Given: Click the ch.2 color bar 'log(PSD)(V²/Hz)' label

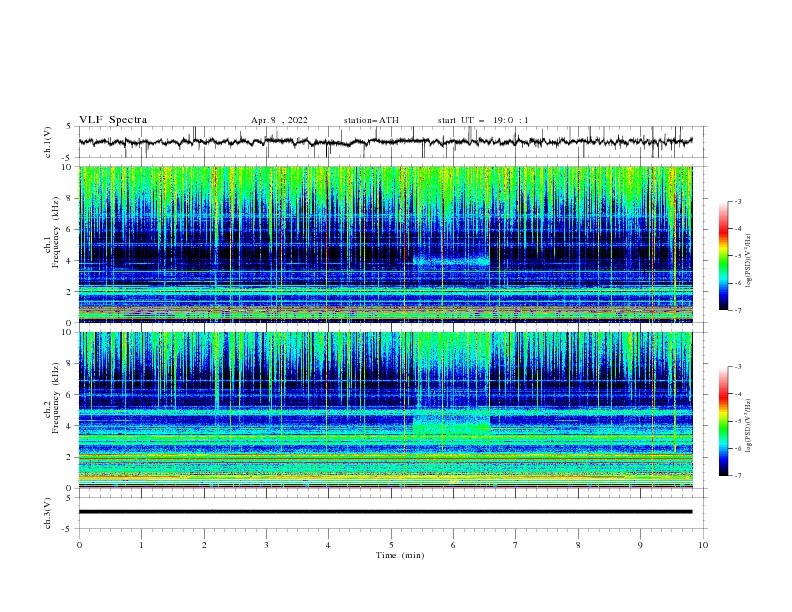Looking at the screenshot, I should coord(749,426).
